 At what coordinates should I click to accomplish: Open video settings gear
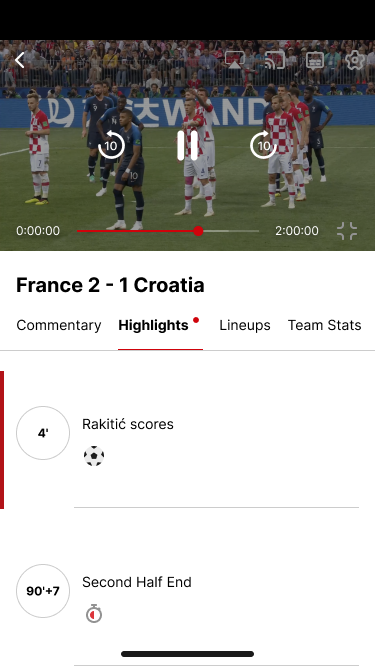click(355, 60)
